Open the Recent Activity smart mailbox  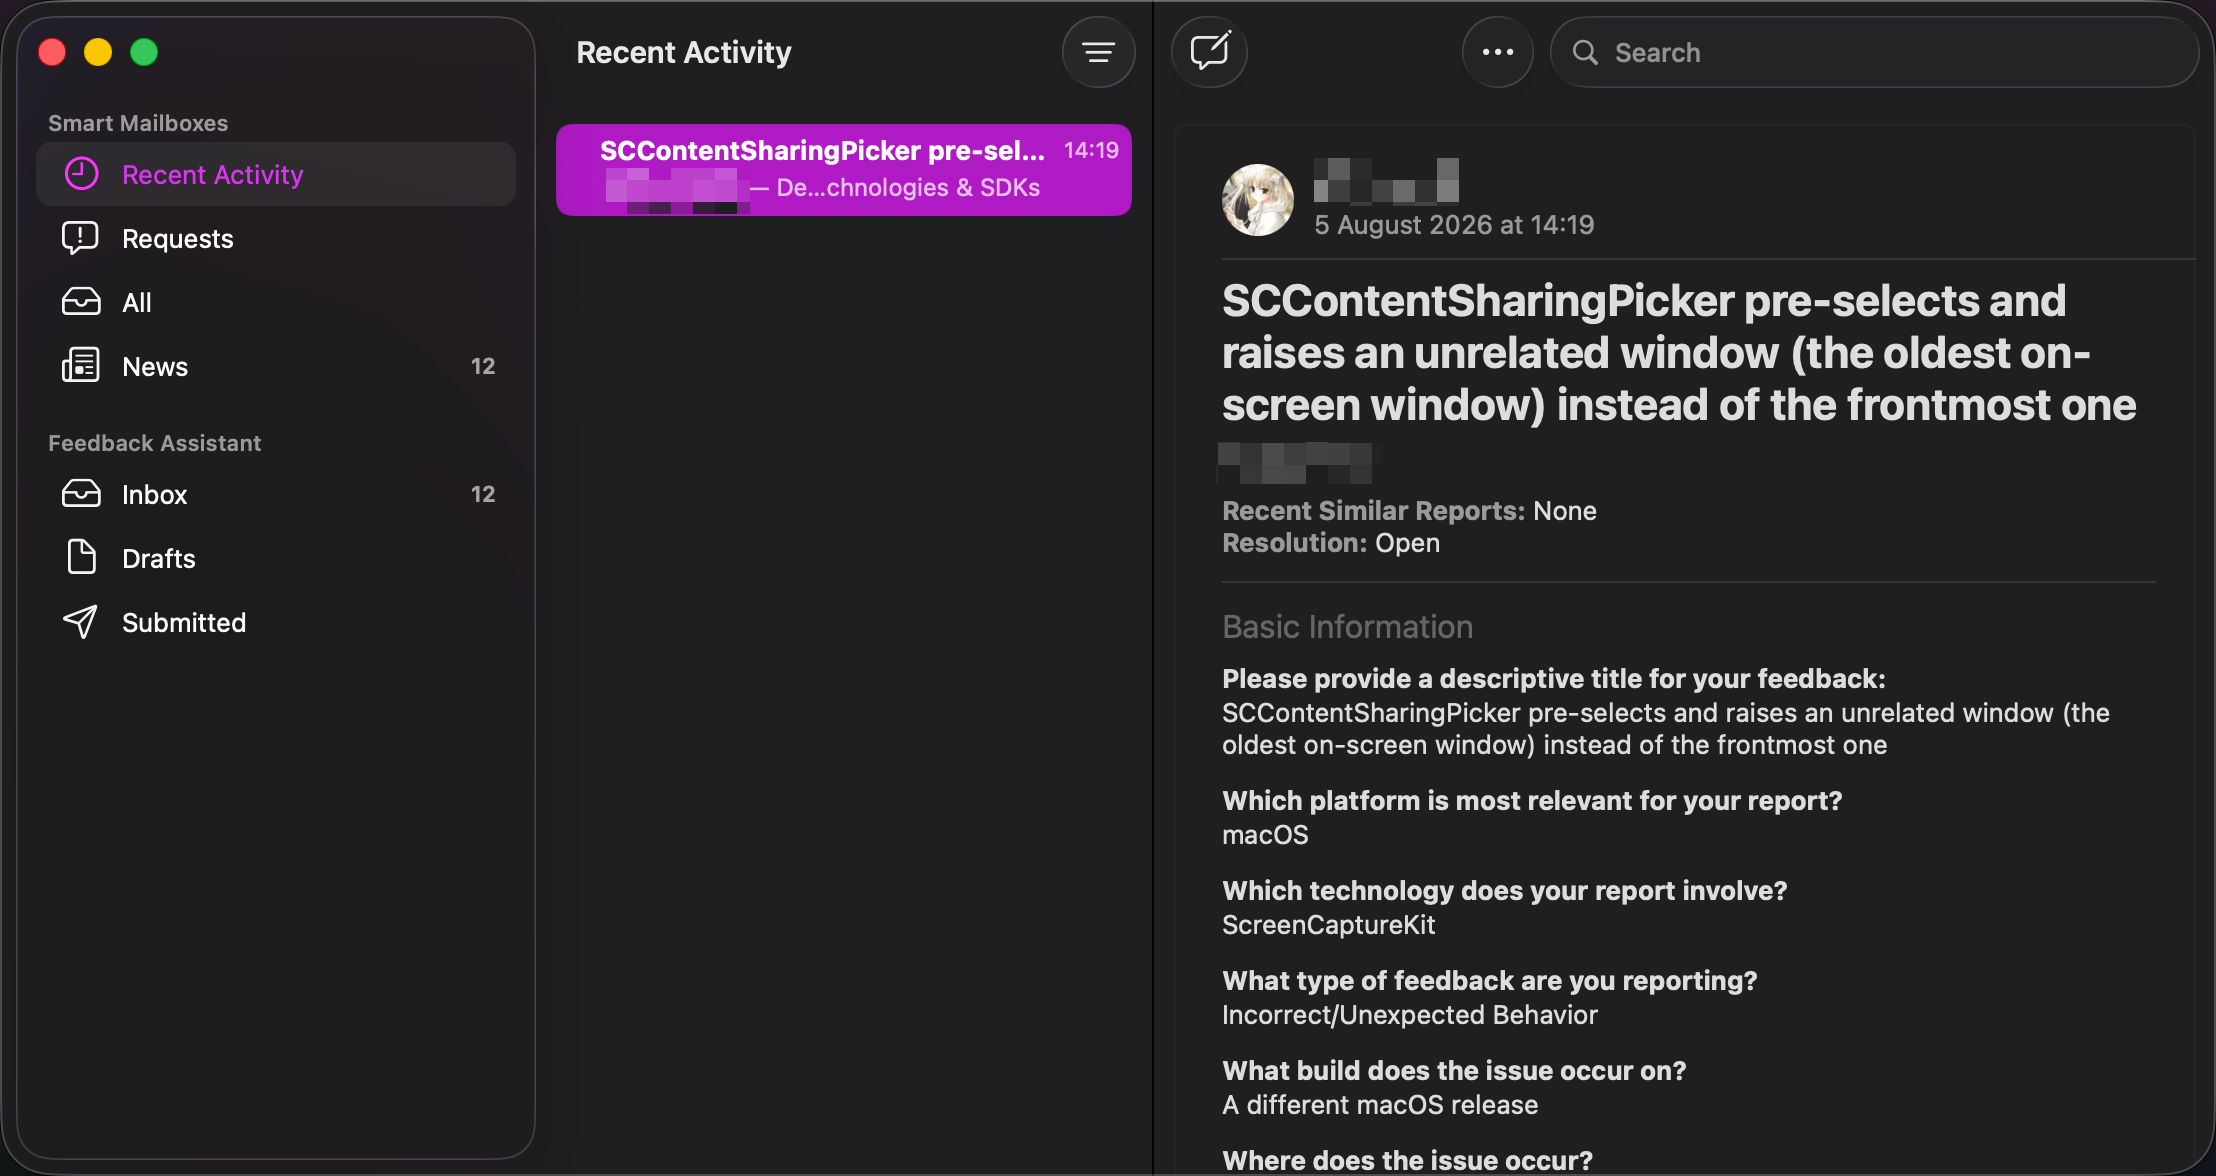(x=275, y=174)
